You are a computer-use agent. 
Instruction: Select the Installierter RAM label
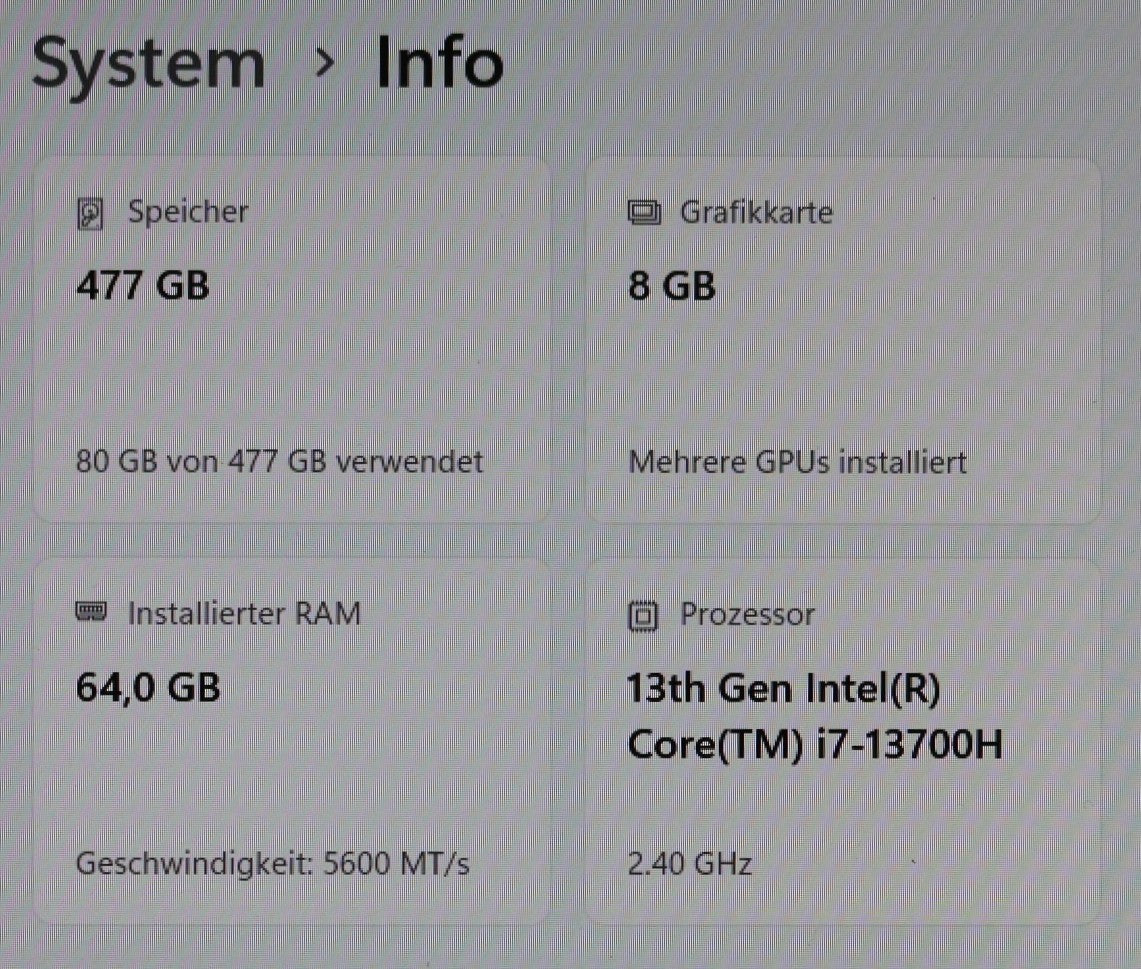coord(243,613)
